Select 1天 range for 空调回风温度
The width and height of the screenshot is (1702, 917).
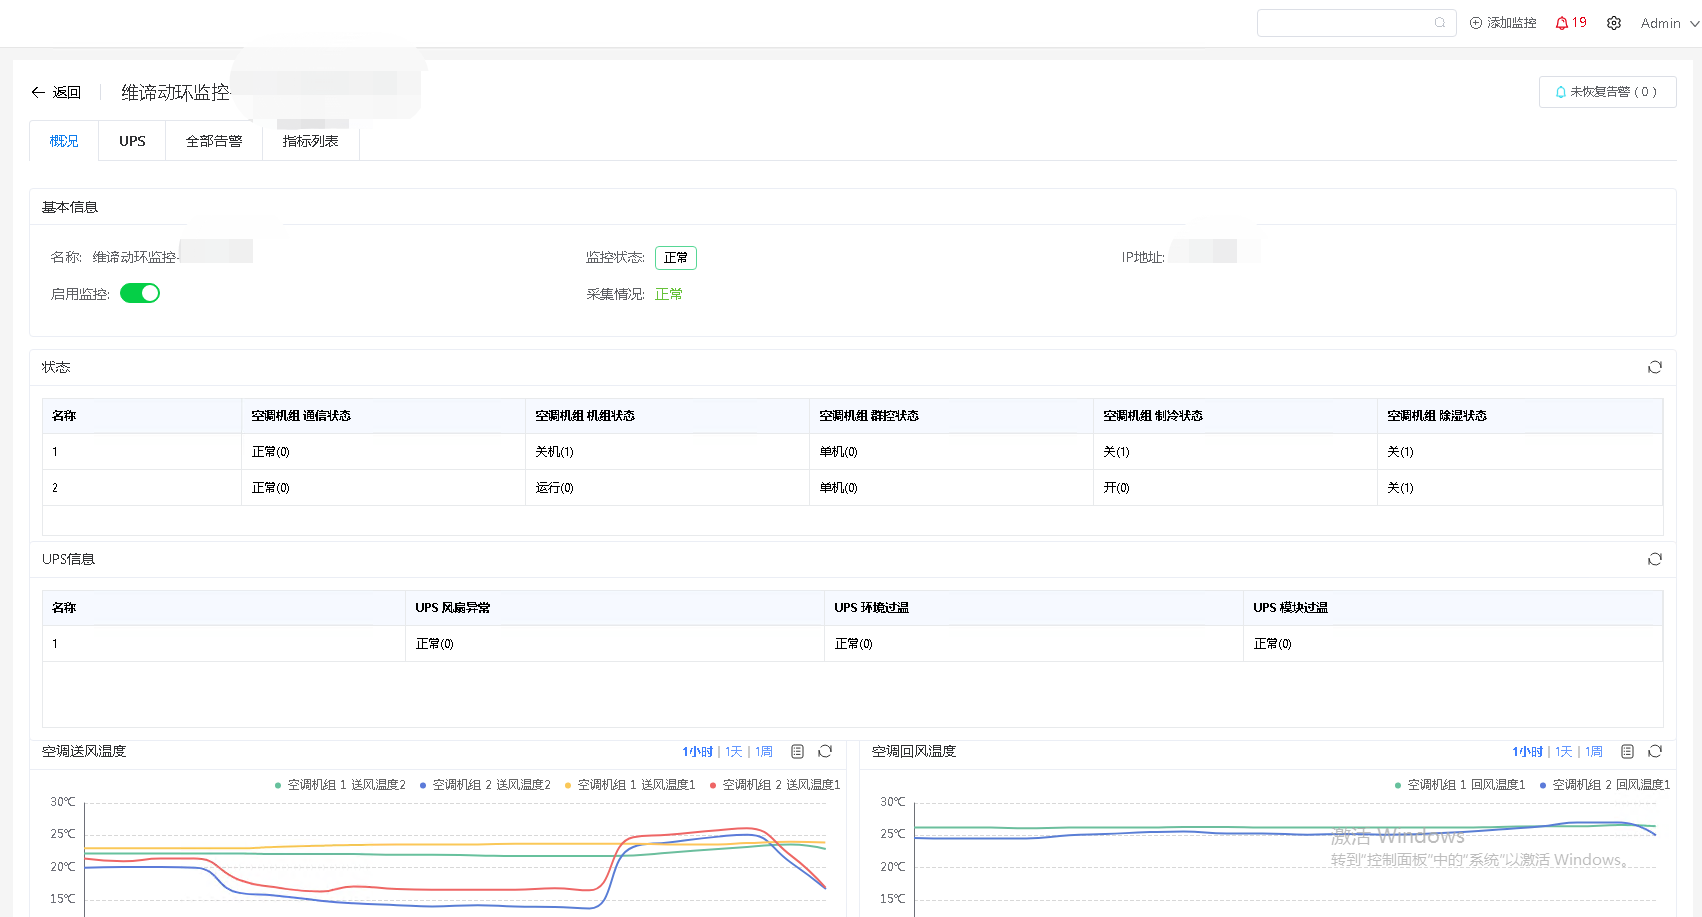point(1564,752)
